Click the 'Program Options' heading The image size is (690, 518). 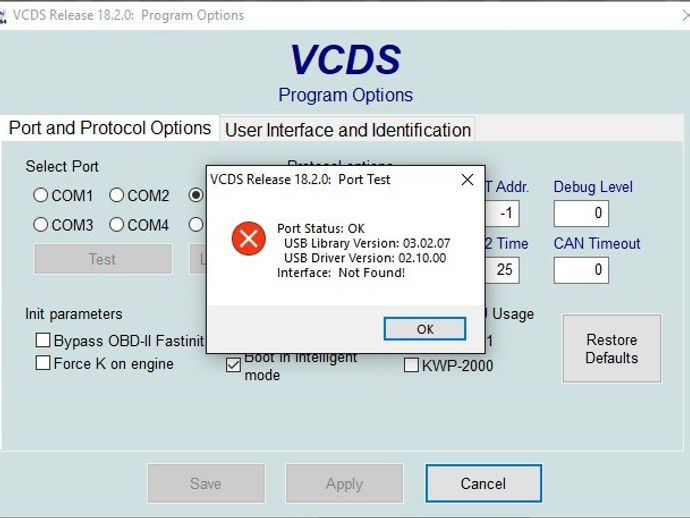click(345, 95)
